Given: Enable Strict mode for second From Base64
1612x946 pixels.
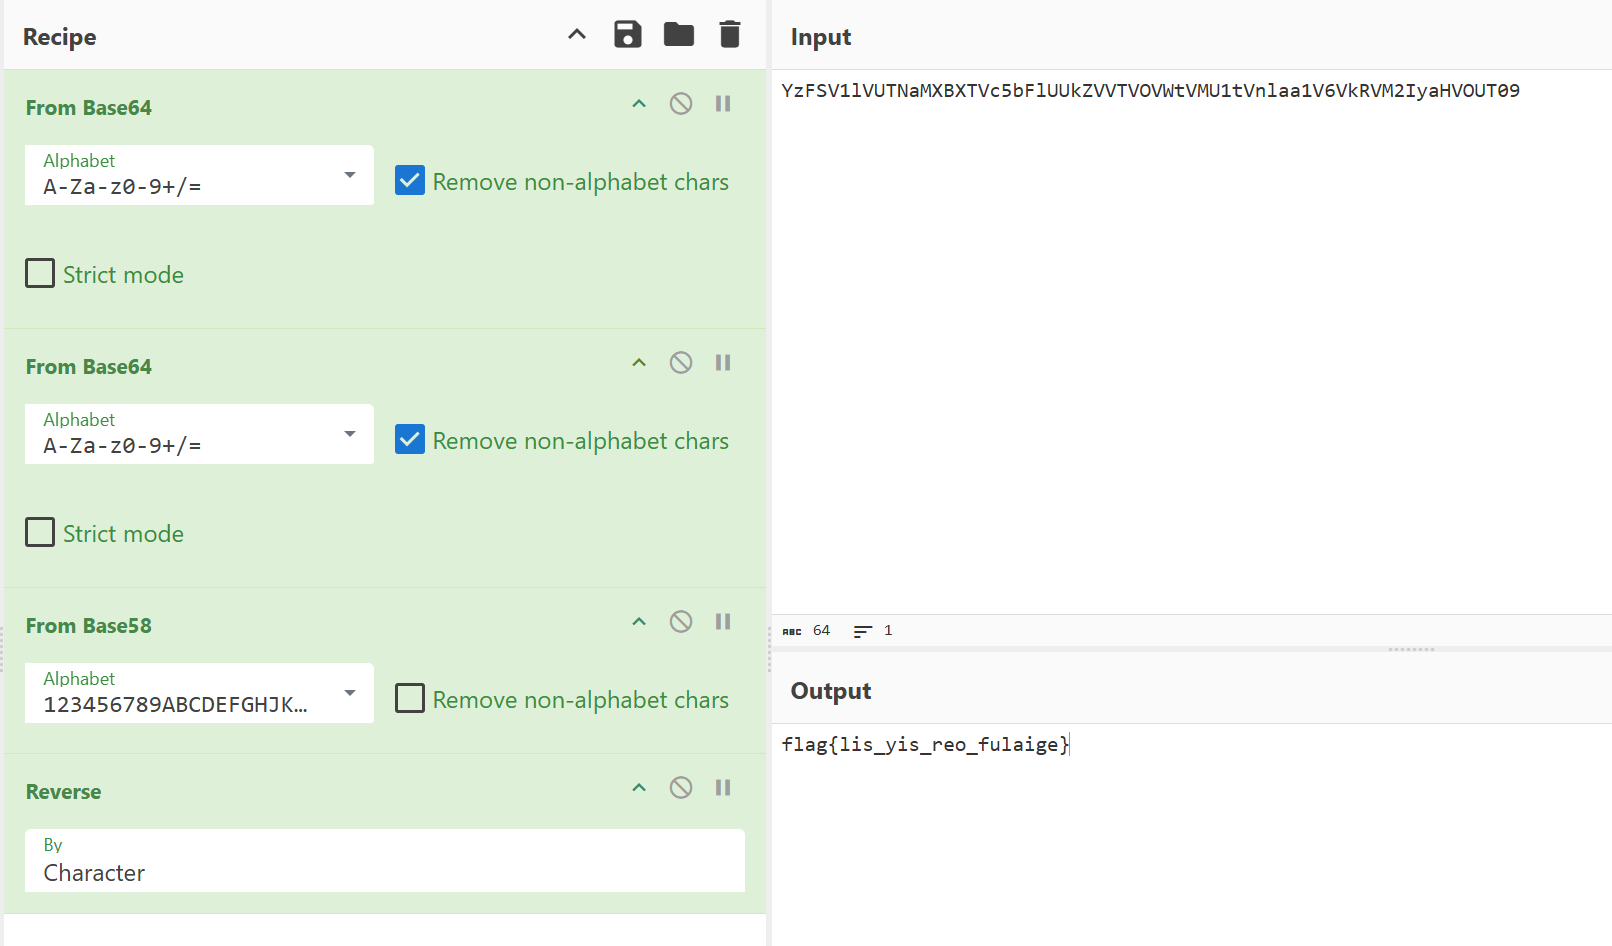Looking at the screenshot, I should click(40, 532).
